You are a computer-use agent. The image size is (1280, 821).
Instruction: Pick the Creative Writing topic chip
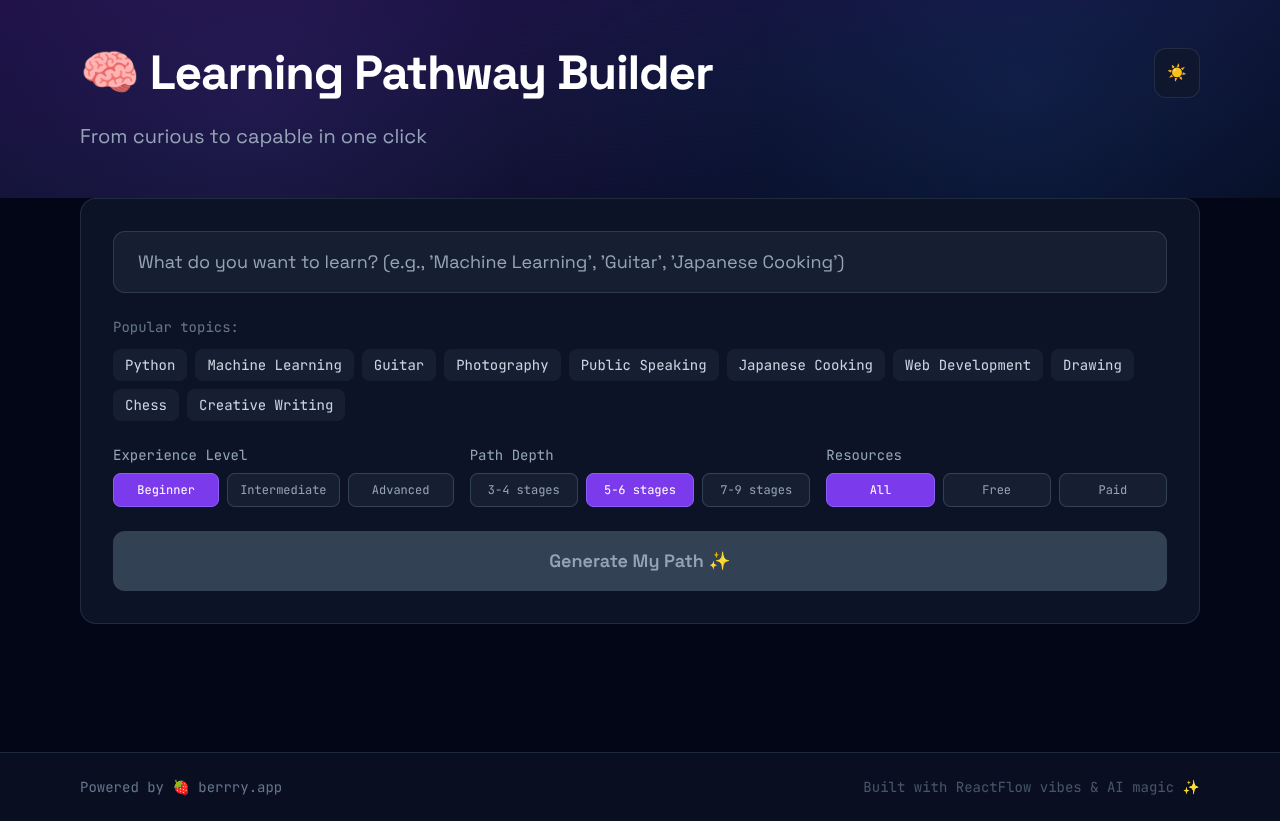(266, 405)
